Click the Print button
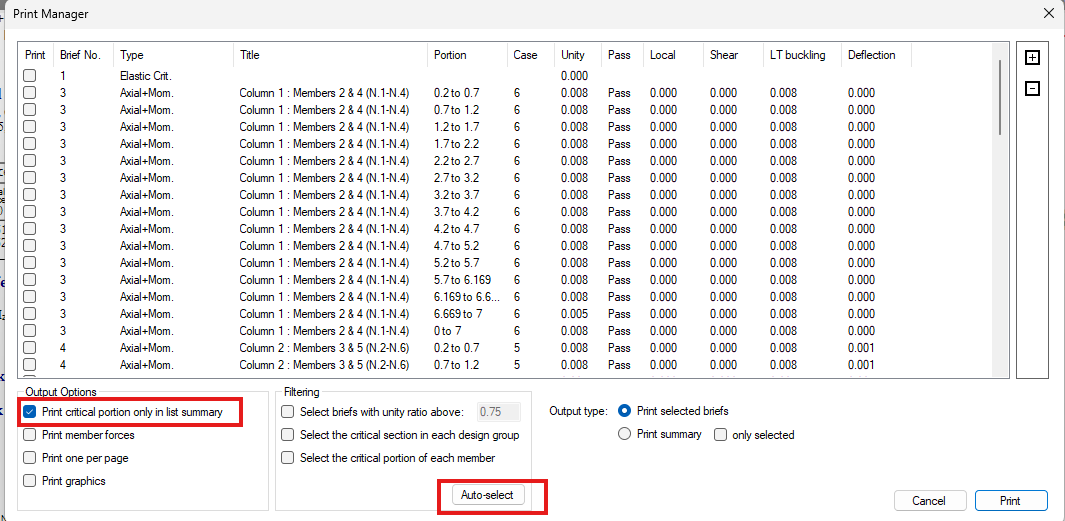The image size is (1065, 521). tap(1010, 500)
